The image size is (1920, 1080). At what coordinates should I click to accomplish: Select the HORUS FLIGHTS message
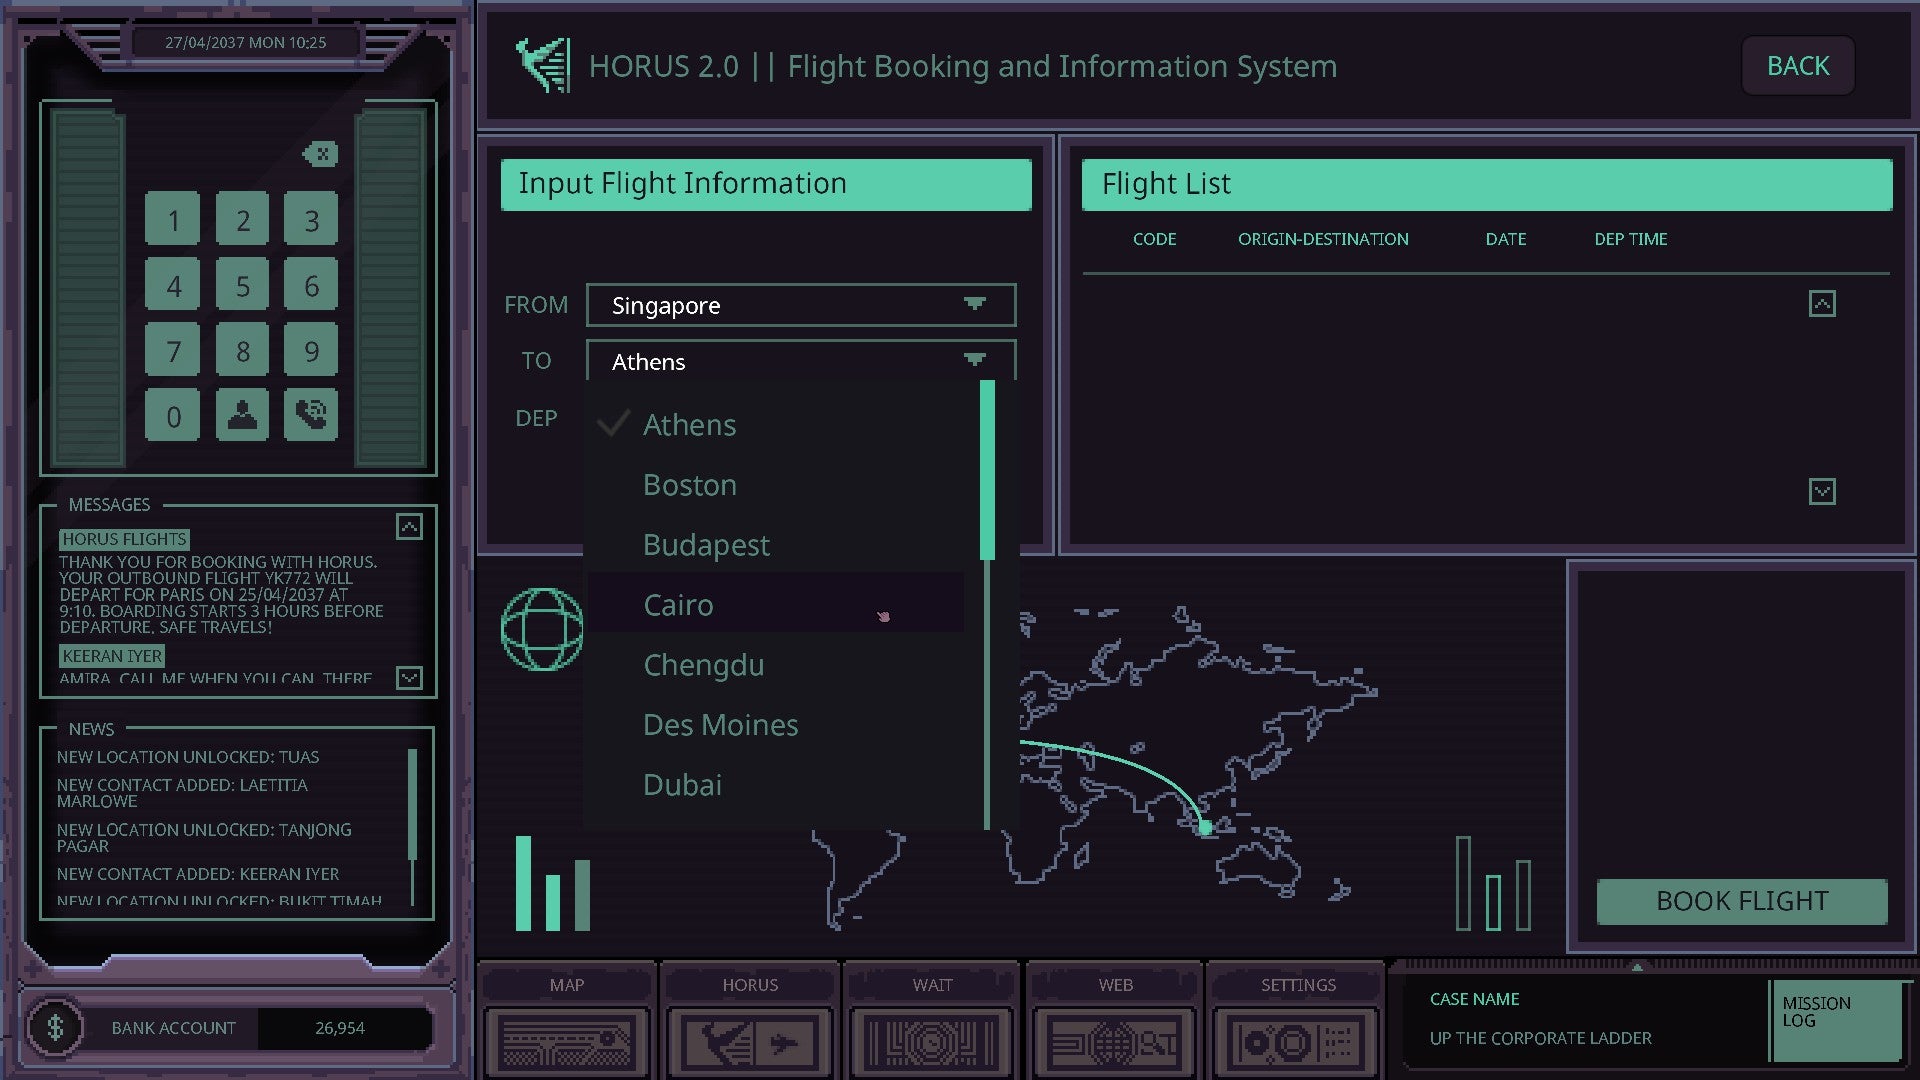point(124,538)
